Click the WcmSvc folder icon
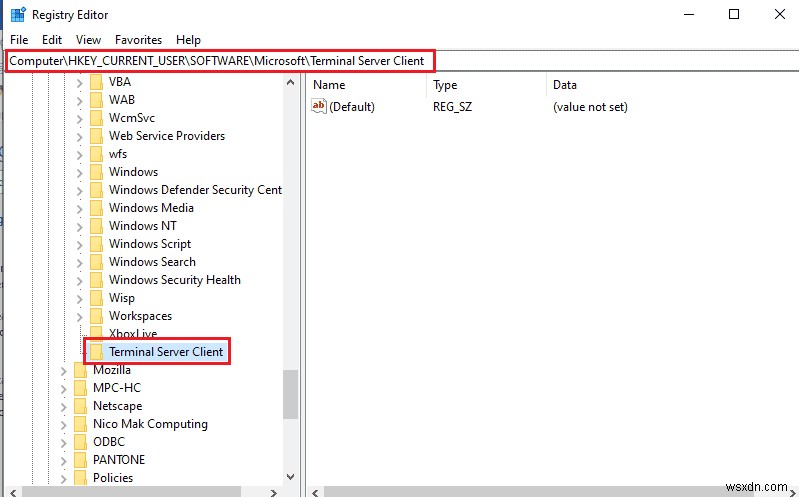This screenshot has height=497, width=799. (x=96, y=118)
